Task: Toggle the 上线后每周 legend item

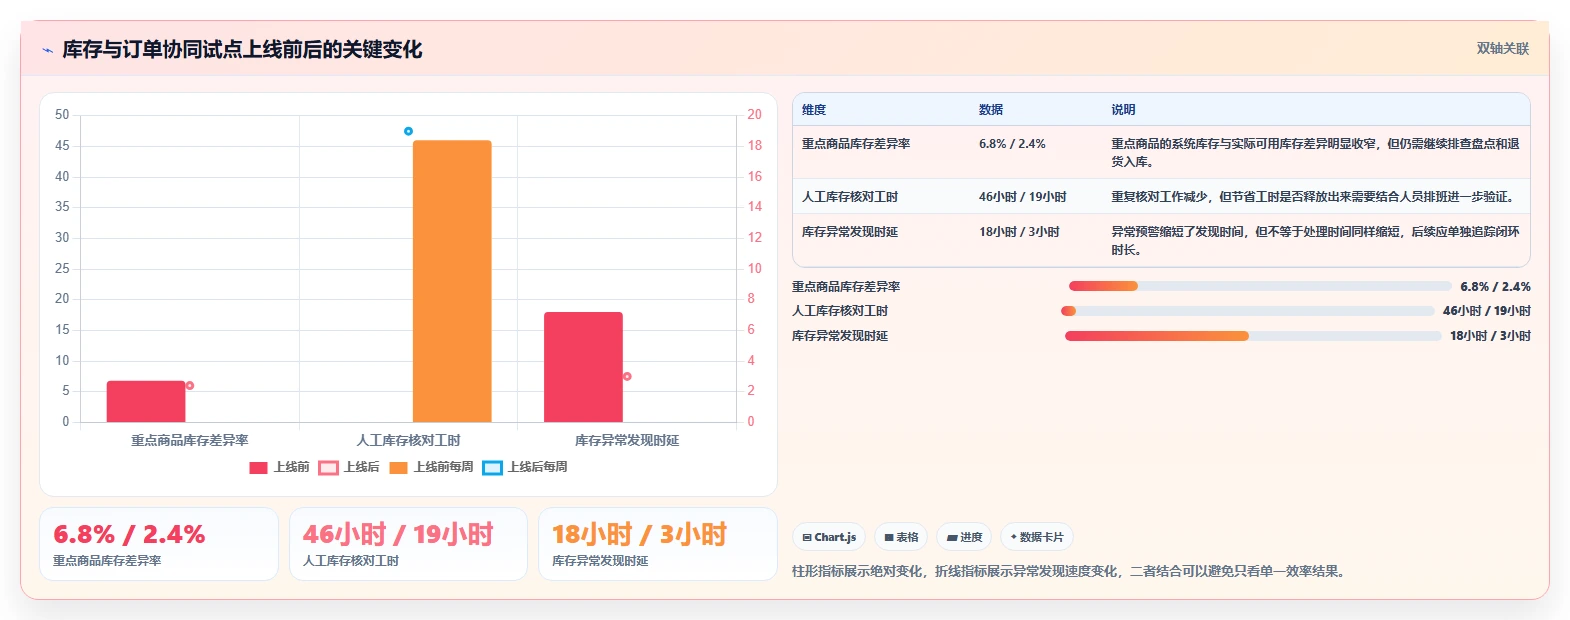Action: 525,467
